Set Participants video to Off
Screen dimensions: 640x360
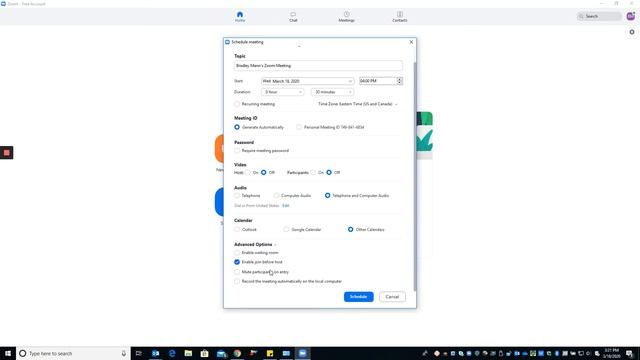[329, 173]
